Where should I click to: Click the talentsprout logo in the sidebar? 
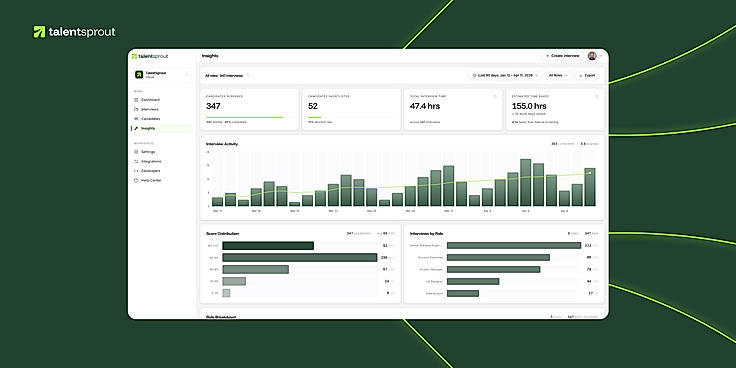[x=150, y=56]
